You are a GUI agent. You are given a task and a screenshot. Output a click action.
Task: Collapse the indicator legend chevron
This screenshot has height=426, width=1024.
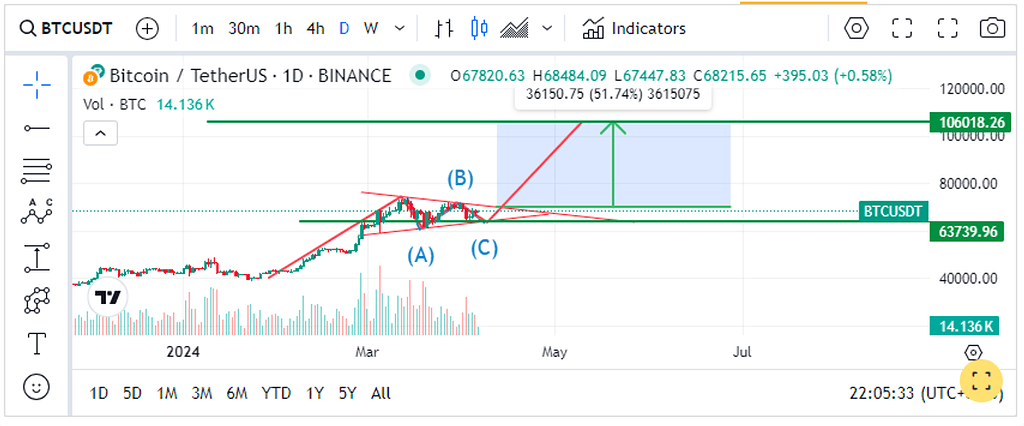click(100, 132)
